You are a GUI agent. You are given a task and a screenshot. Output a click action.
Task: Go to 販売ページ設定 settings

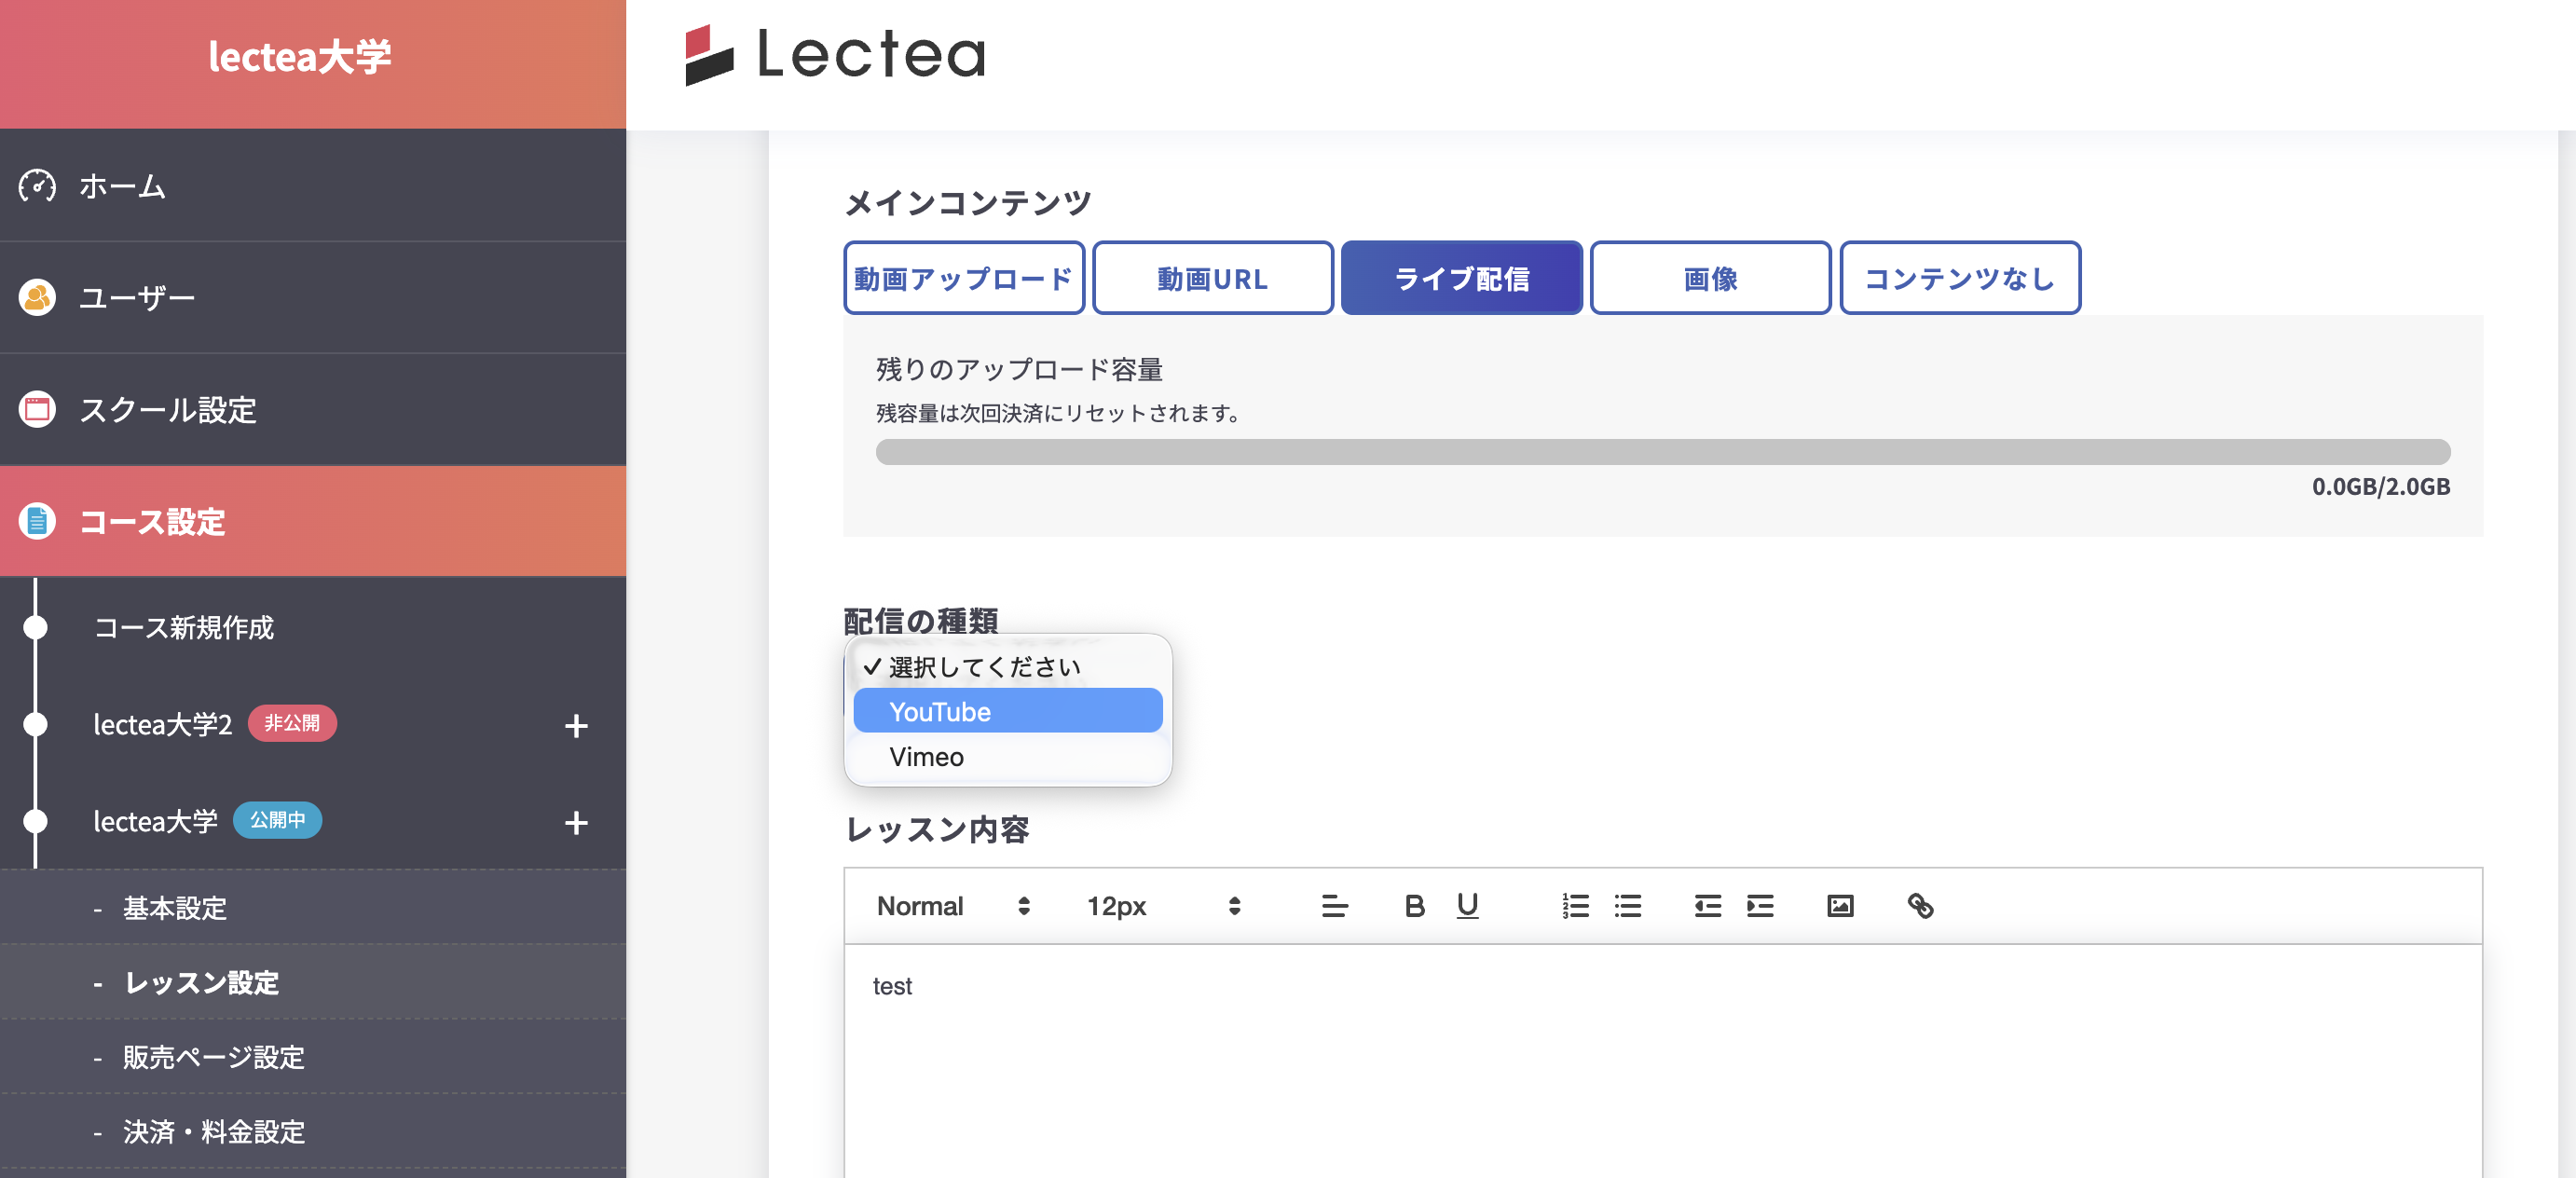(215, 1058)
